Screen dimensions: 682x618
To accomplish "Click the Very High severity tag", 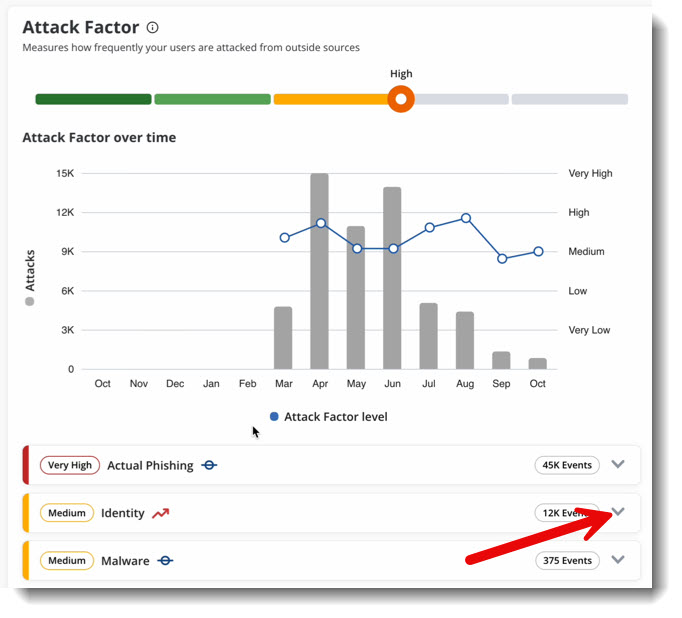I will click(69, 465).
